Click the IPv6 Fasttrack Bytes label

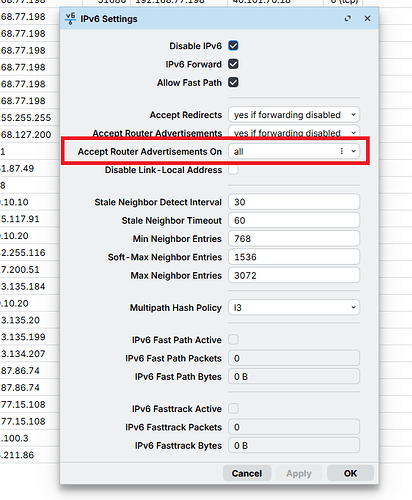(x=178, y=446)
